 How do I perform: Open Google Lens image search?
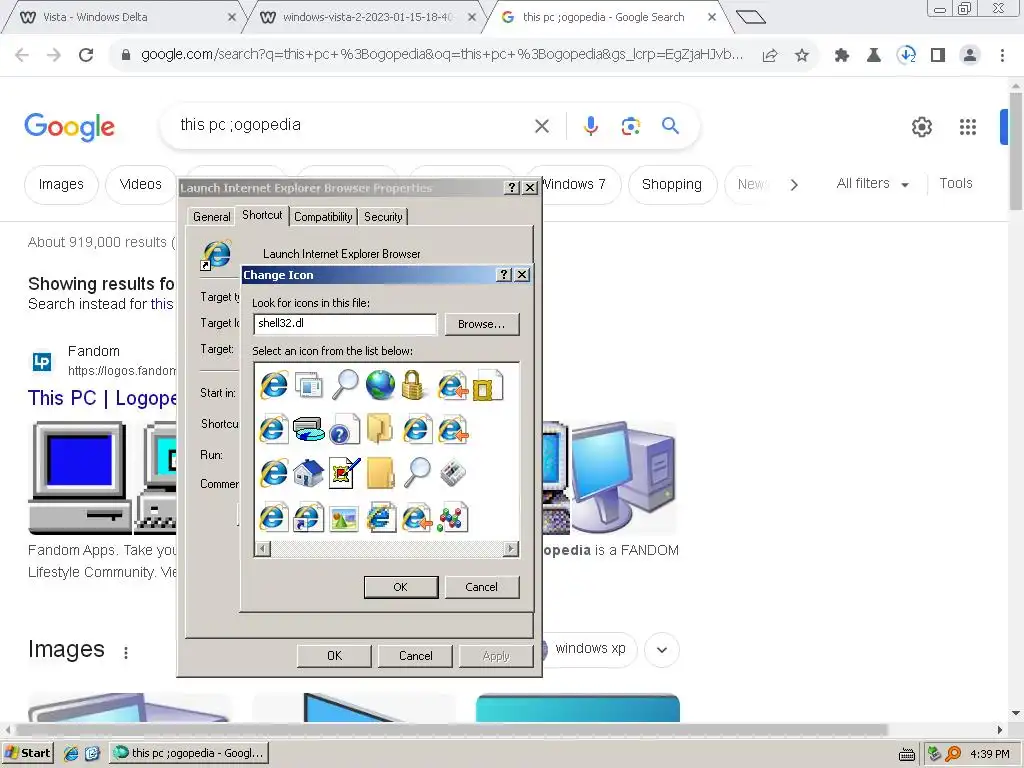point(630,125)
